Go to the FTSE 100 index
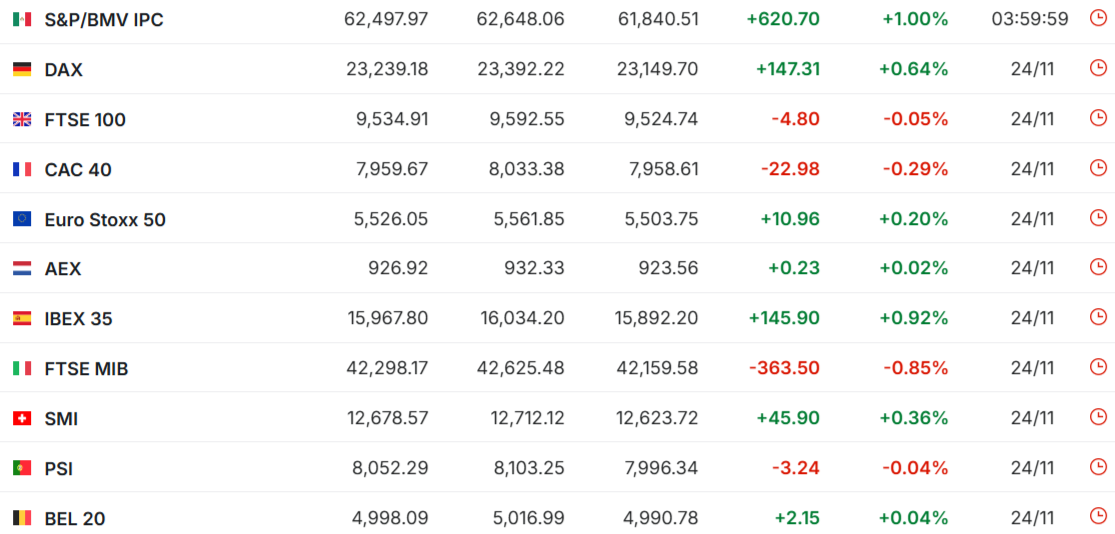 [85, 120]
